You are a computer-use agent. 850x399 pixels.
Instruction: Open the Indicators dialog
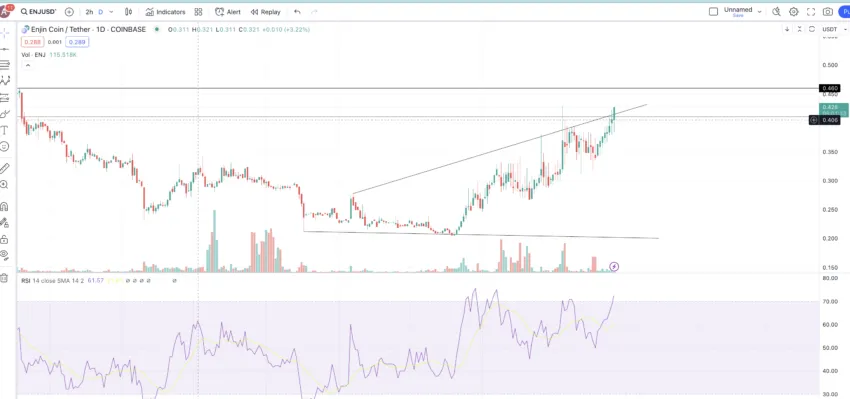click(165, 12)
